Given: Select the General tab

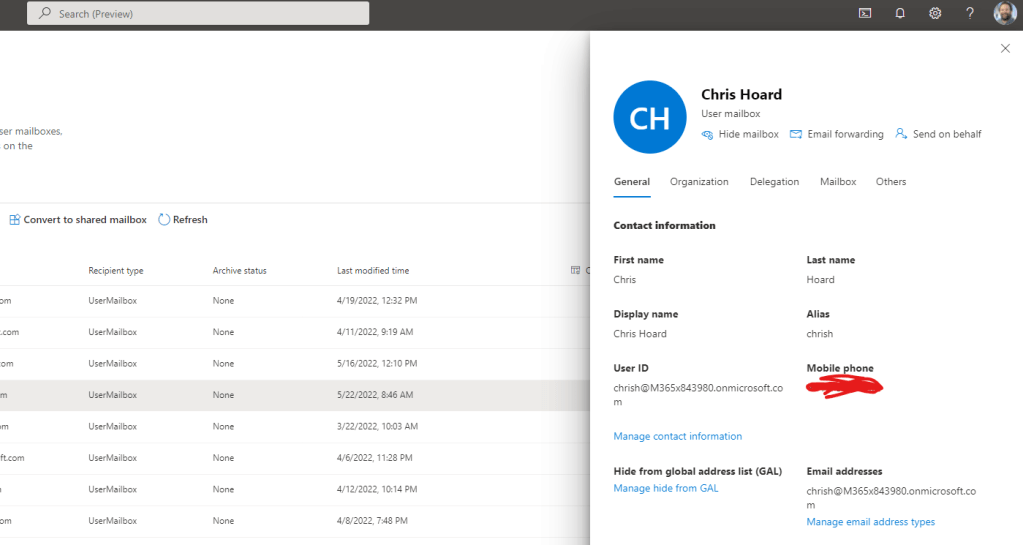Looking at the screenshot, I should [632, 182].
